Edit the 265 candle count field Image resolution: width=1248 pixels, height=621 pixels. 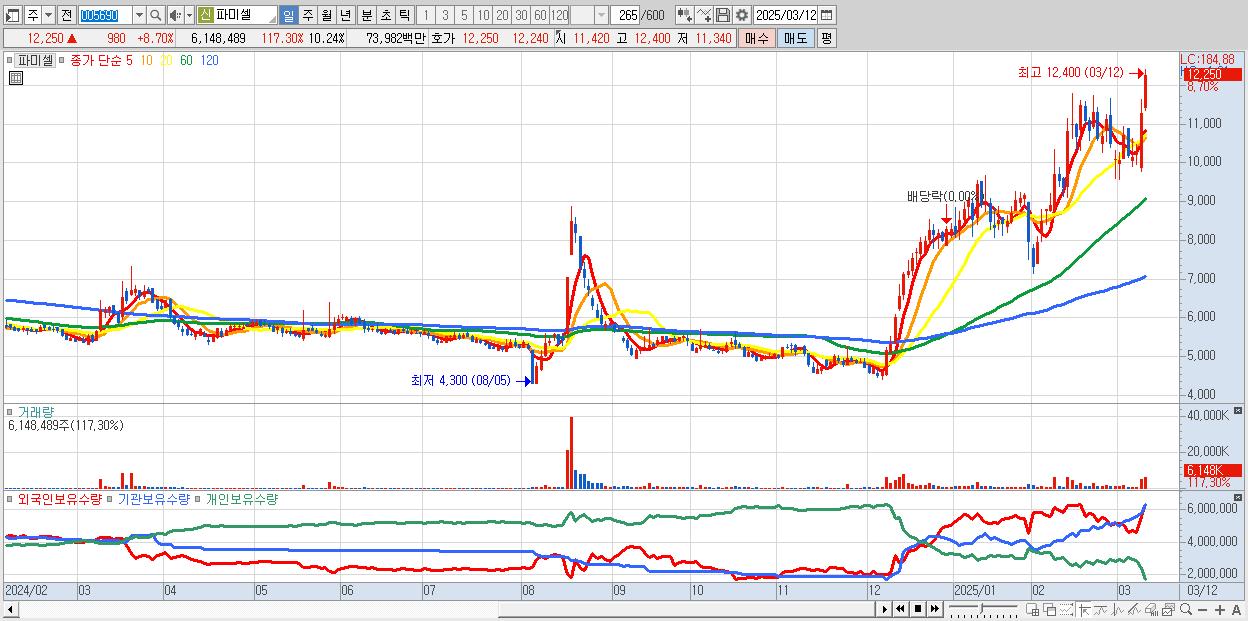(625, 15)
